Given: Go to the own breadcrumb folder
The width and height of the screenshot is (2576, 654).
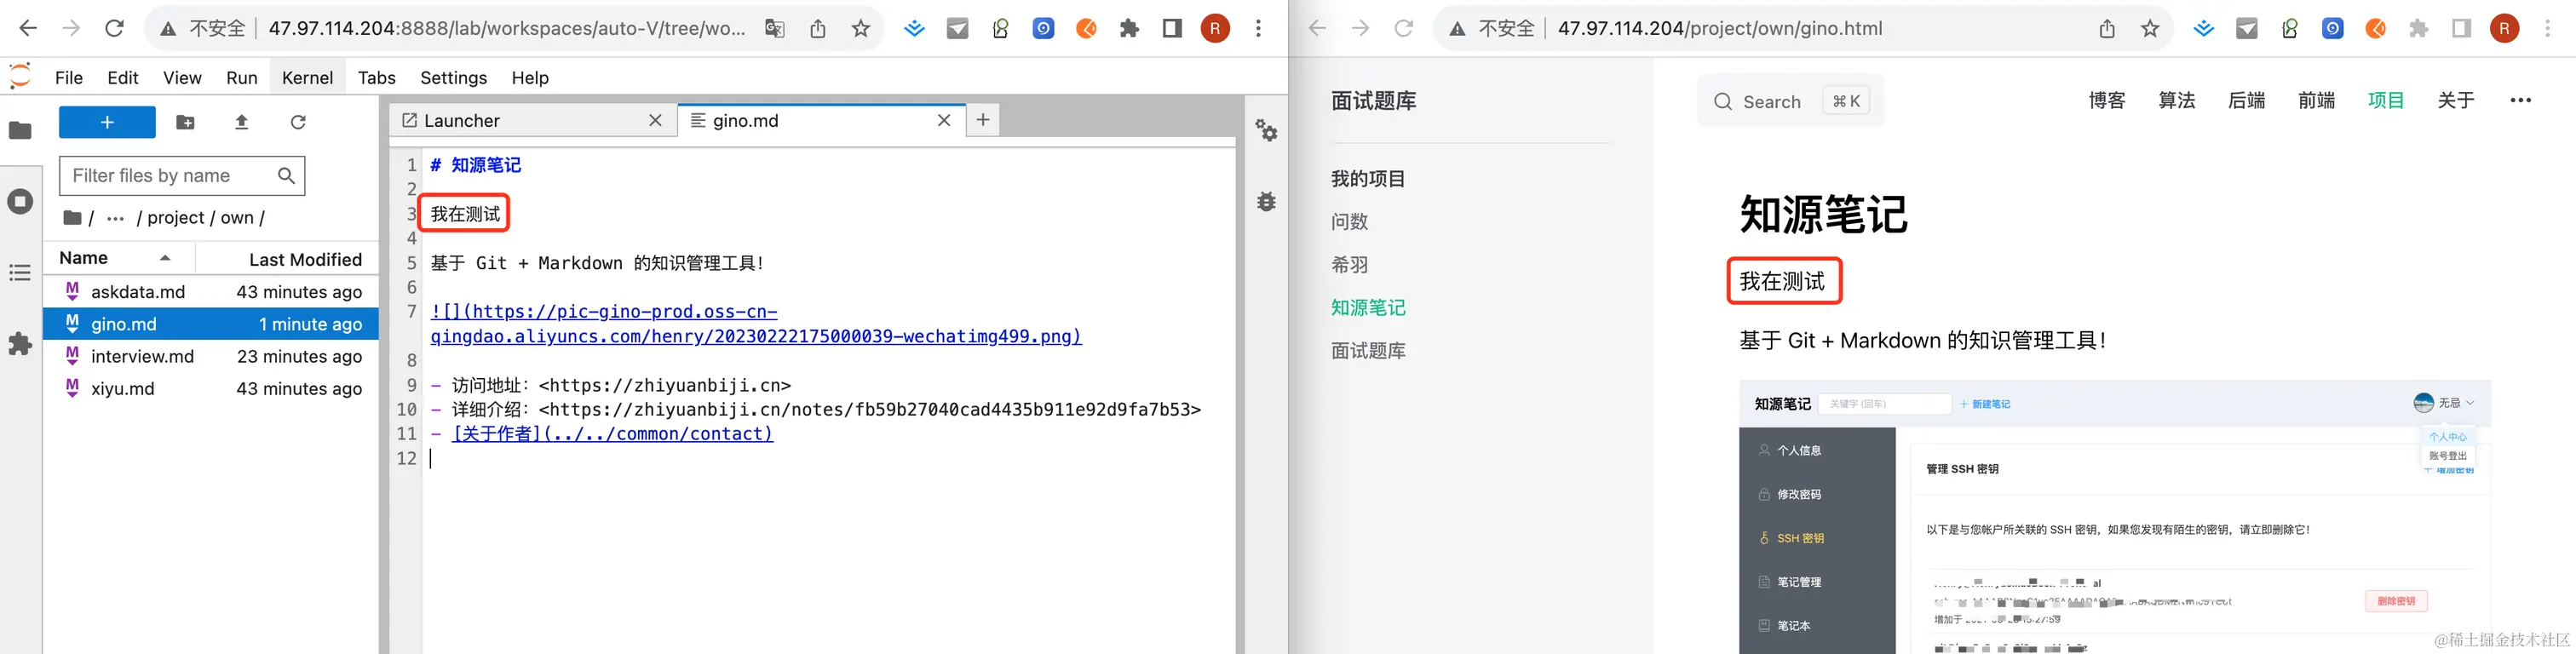Looking at the screenshot, I should point(237,218).
